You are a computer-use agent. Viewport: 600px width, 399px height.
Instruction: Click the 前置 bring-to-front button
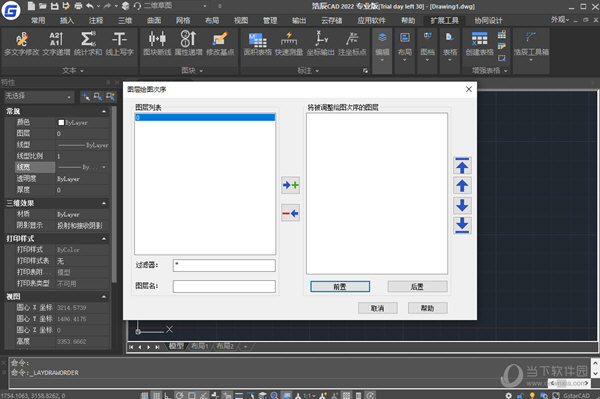(x=340, y=287)
